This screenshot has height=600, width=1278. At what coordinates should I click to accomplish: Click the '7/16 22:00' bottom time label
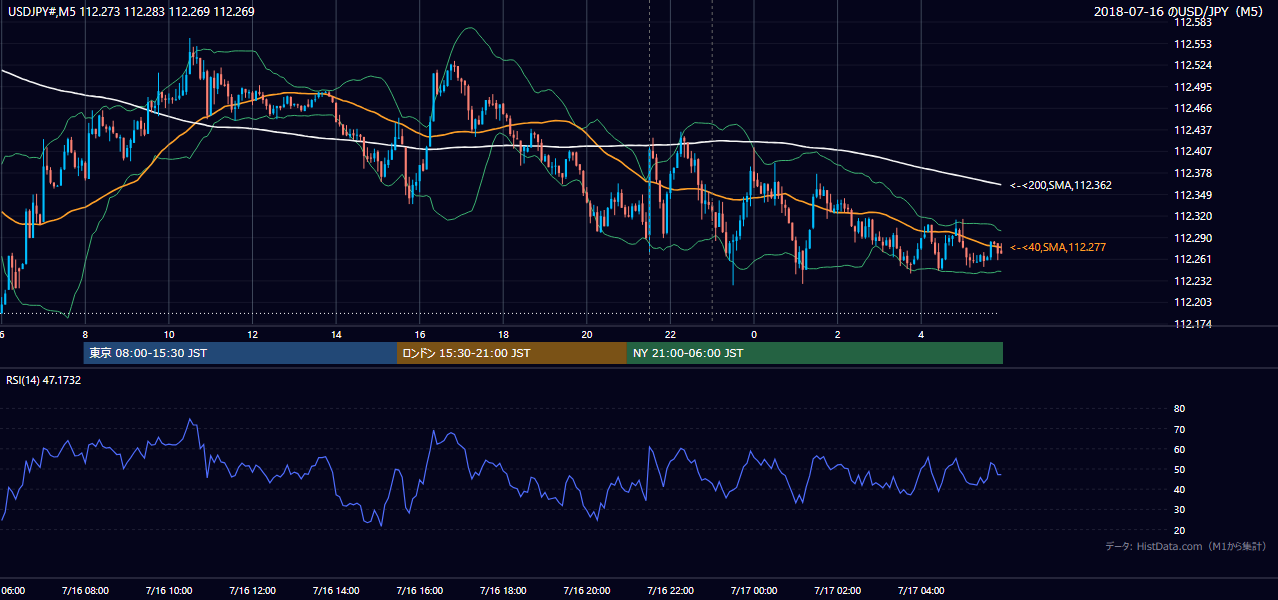[x=670, y=590]
